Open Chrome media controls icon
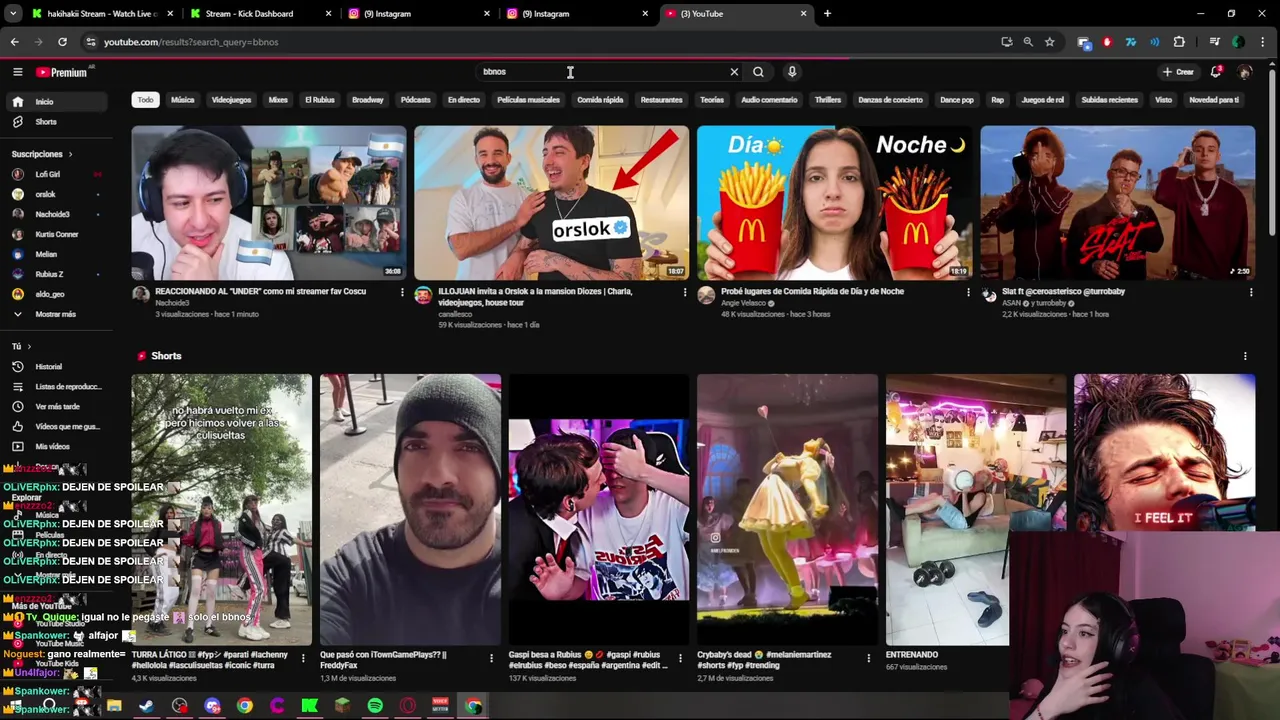 tap(1214, 42)
